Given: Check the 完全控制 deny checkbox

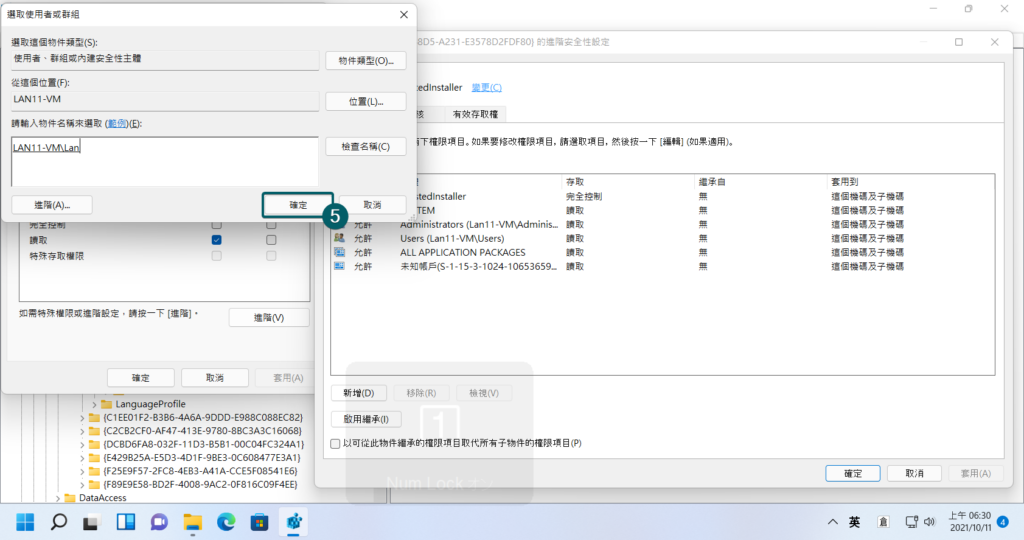Looking at the screenshot, I should coord(271,225).
